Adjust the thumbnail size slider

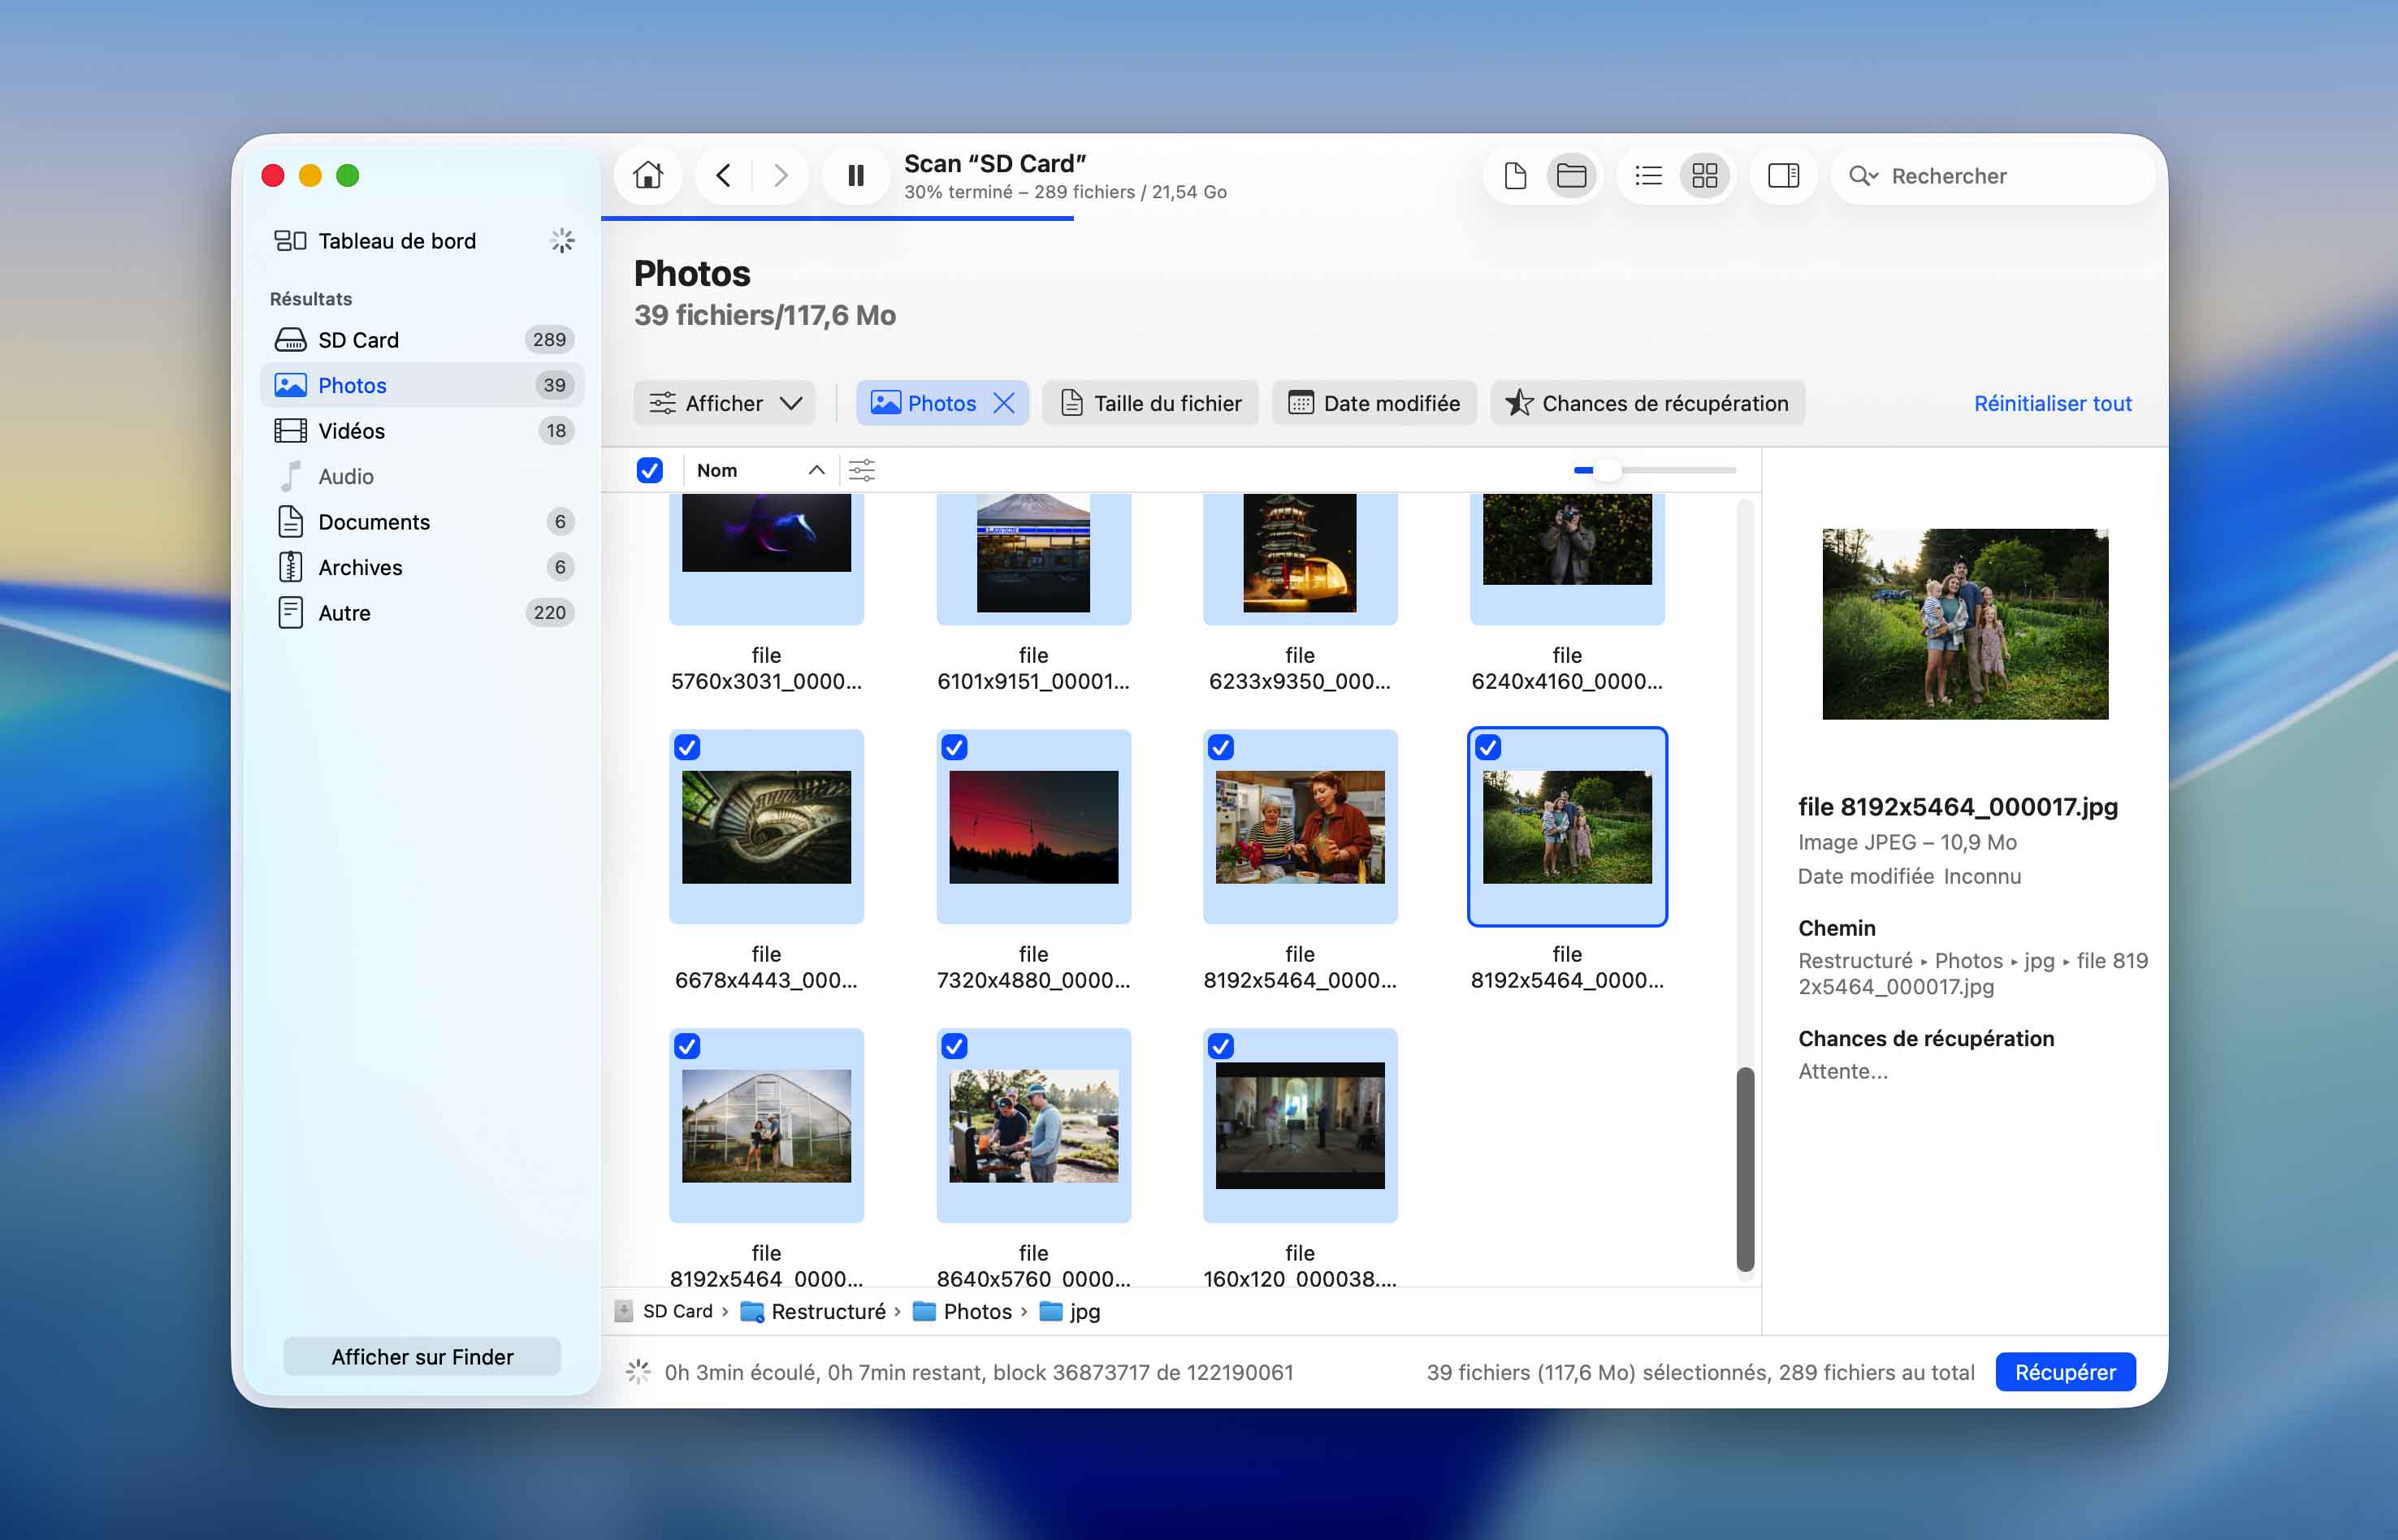pos(1606,470)
